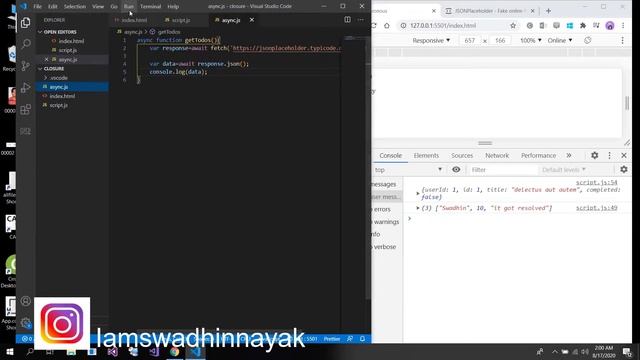The height and width of the screenshot is (360, 640).
Task: Open DevTools customize three-dot menu
Action: 609,156
